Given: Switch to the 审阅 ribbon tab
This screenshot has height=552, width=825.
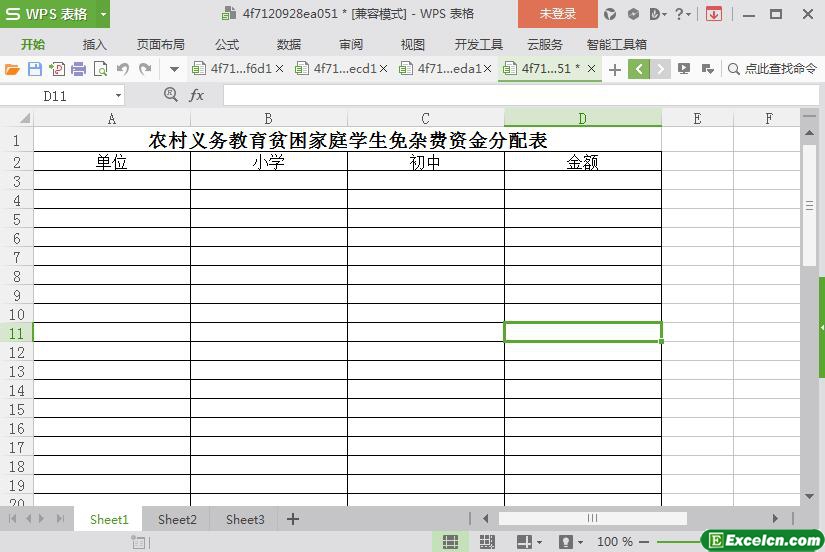Looking at the screenshot, I should click(351, 45).
